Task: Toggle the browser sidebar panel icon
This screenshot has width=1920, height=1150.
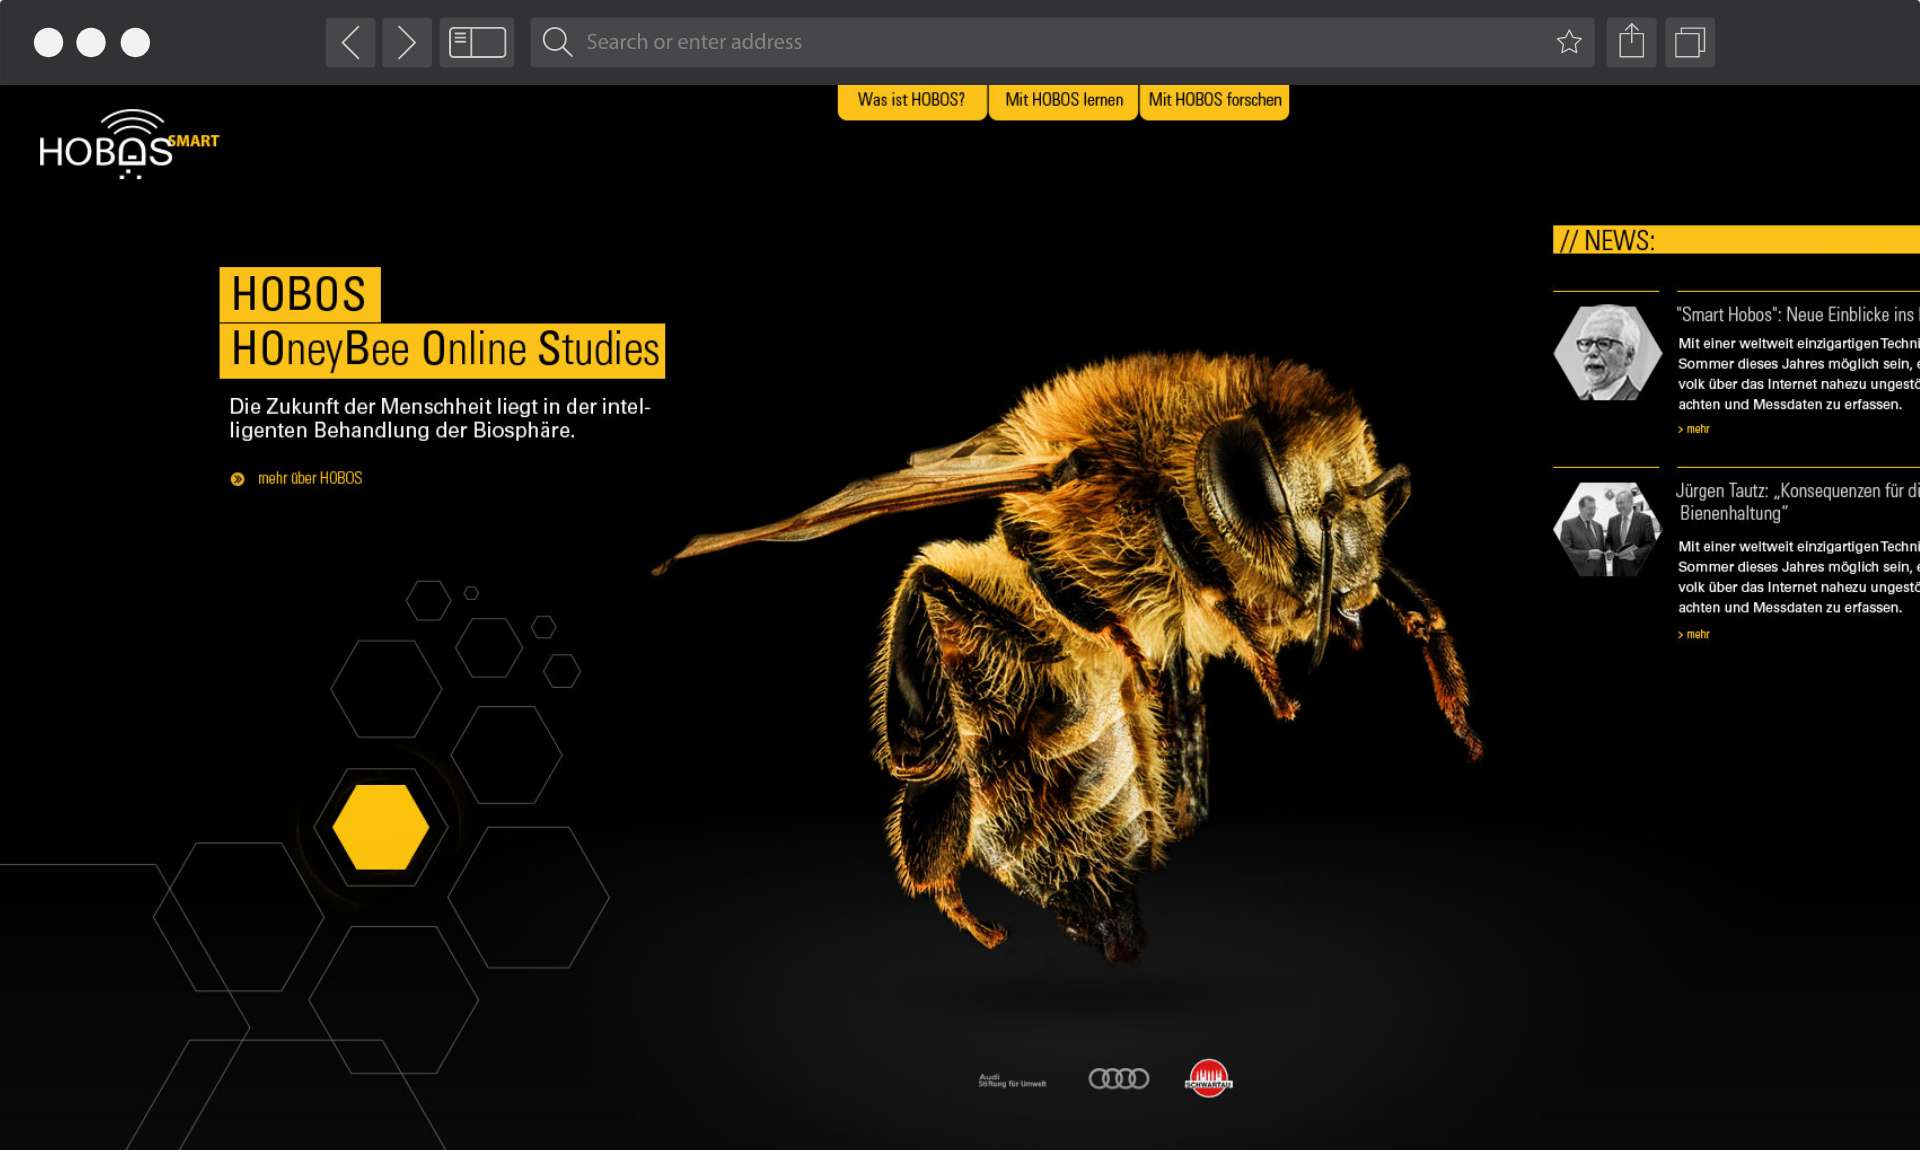Action: tap(477, 42)
